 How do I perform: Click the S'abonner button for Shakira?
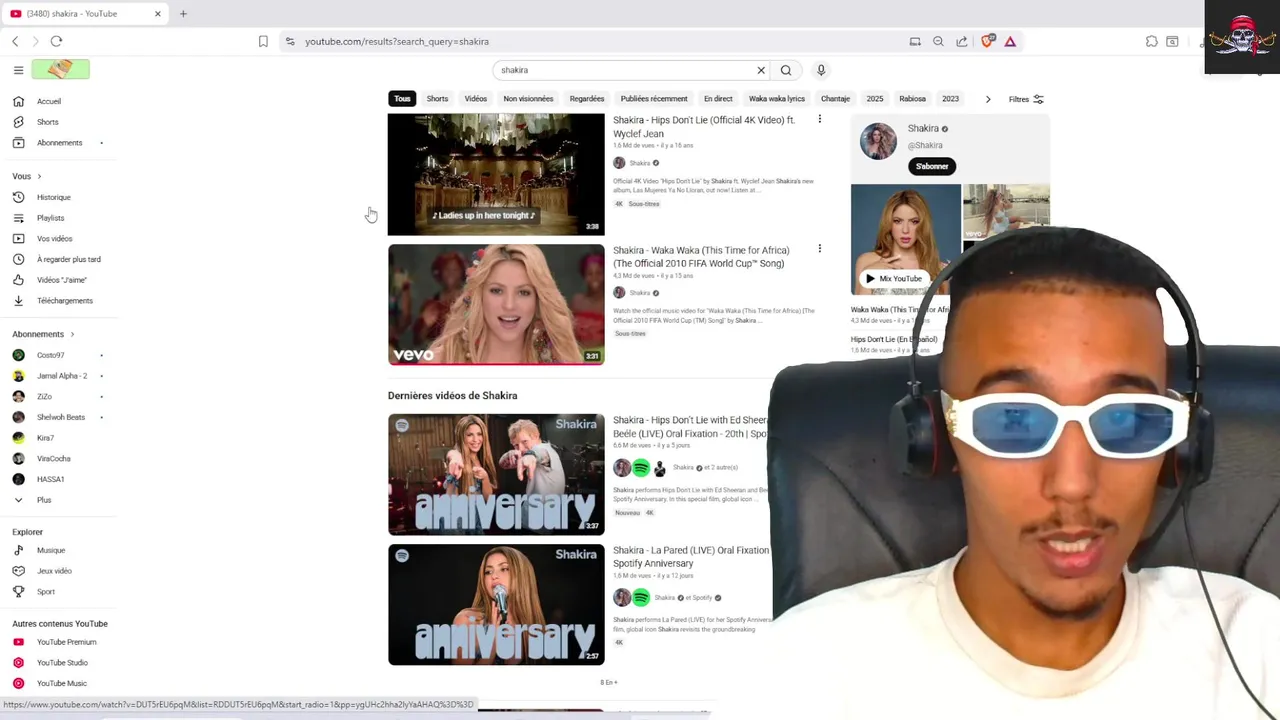pyautogui.click(x=932, y=166)
